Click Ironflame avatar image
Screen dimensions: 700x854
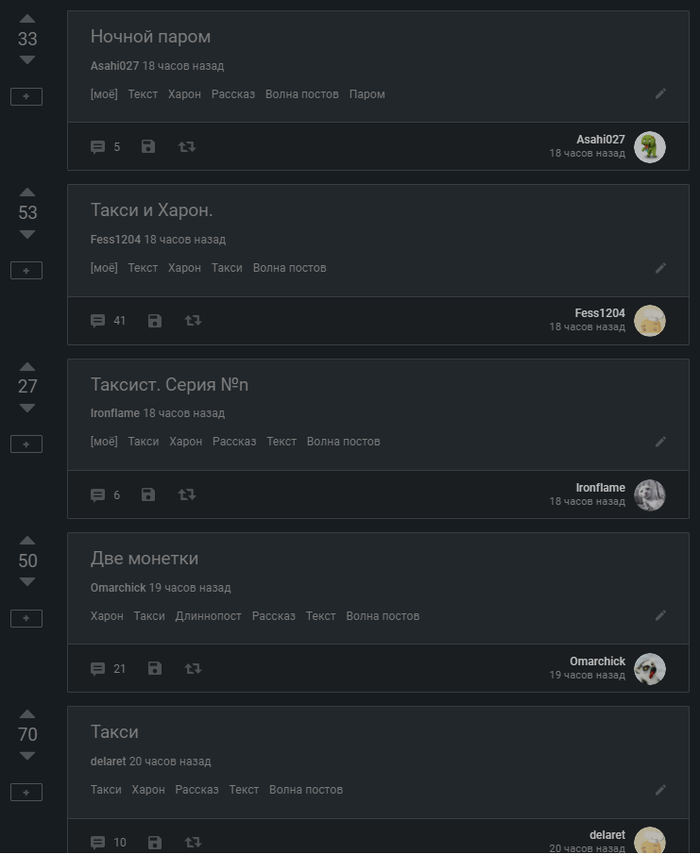[x=649, y=495]
